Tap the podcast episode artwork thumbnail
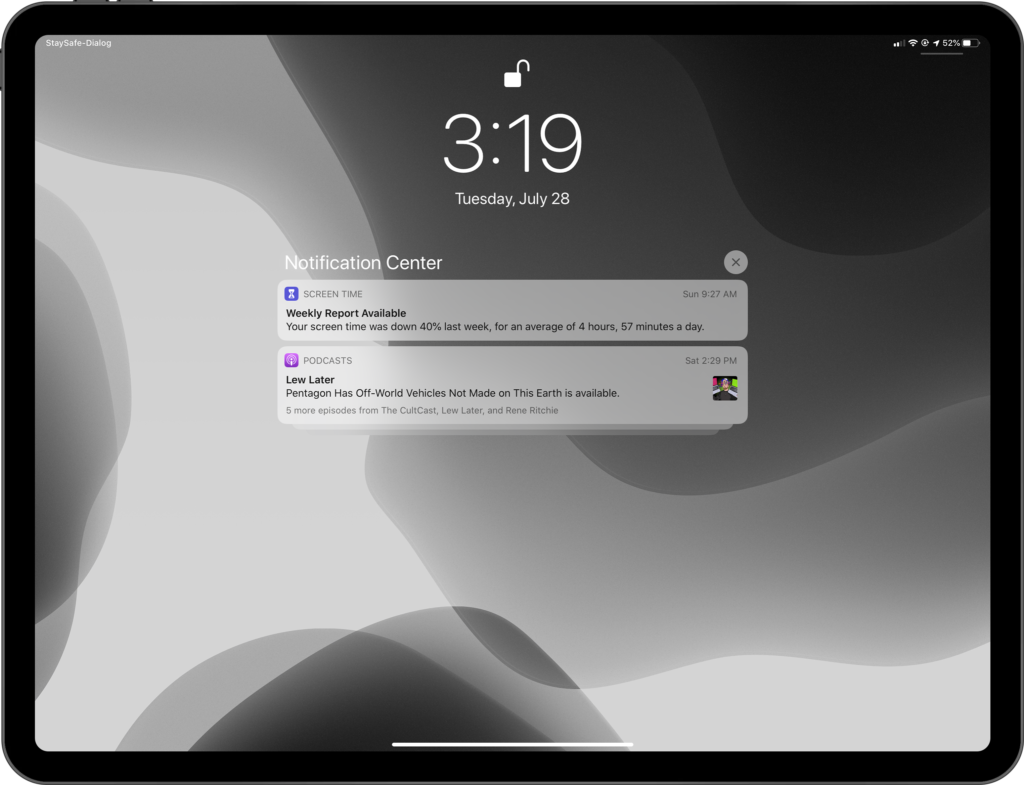The height and width of the screenshot is (785, 1024). 725,388
